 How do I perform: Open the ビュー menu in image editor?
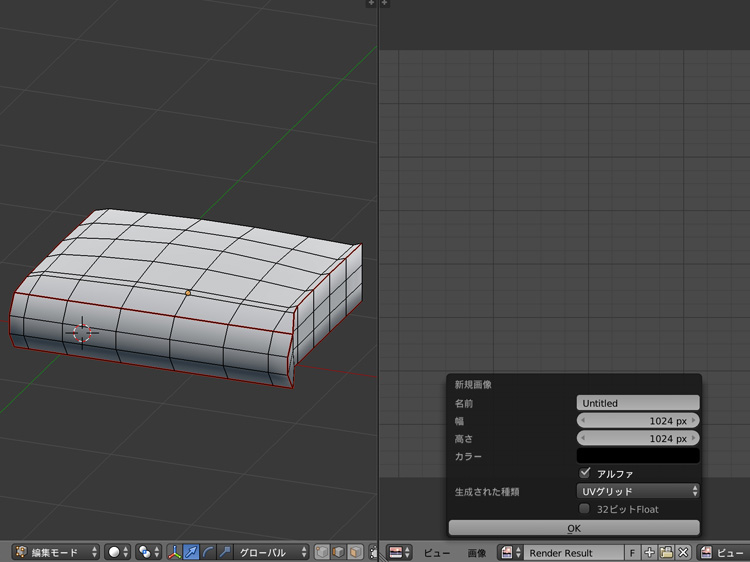tap(437, 552)
